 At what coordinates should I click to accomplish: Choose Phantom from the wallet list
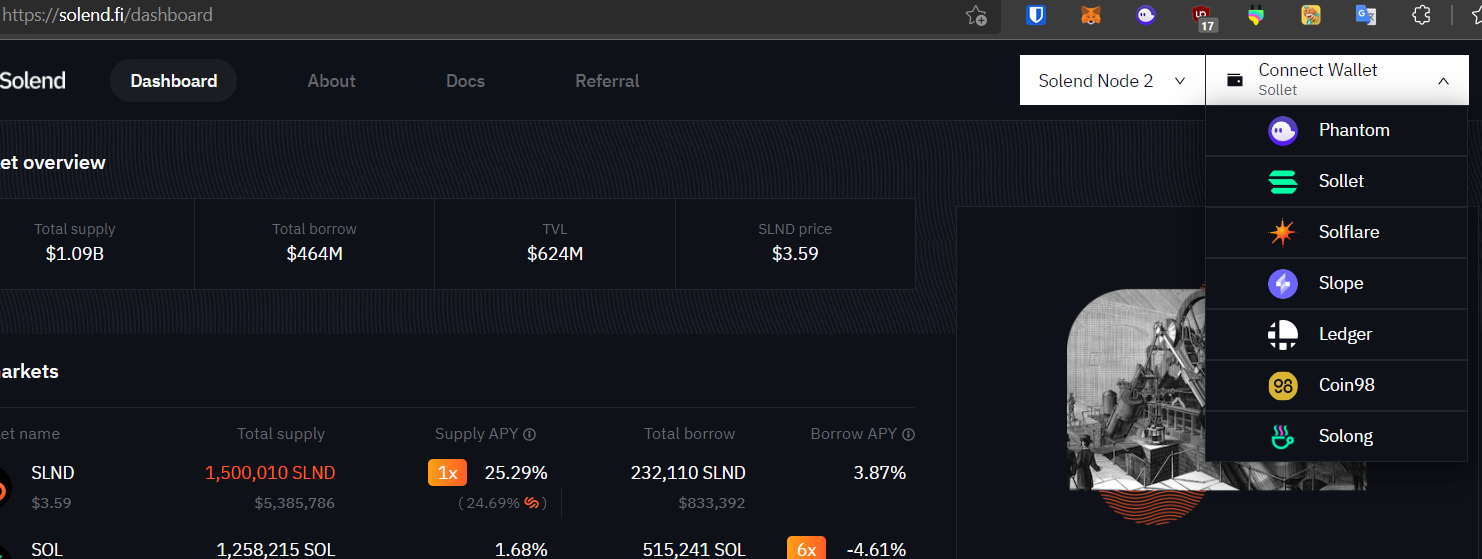pyautogui.click(x=1337, y=130)
